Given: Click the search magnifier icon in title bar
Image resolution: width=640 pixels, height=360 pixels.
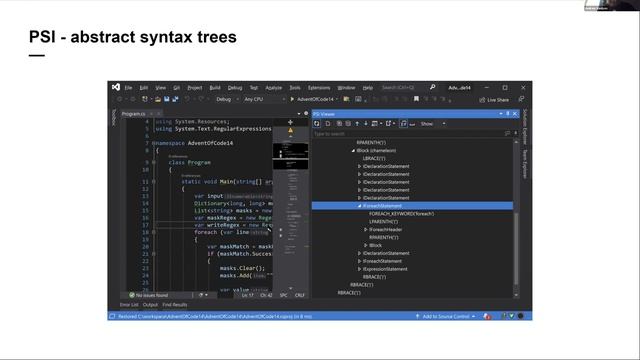Looking at the screenshot, I should click(x=432, y=87).
